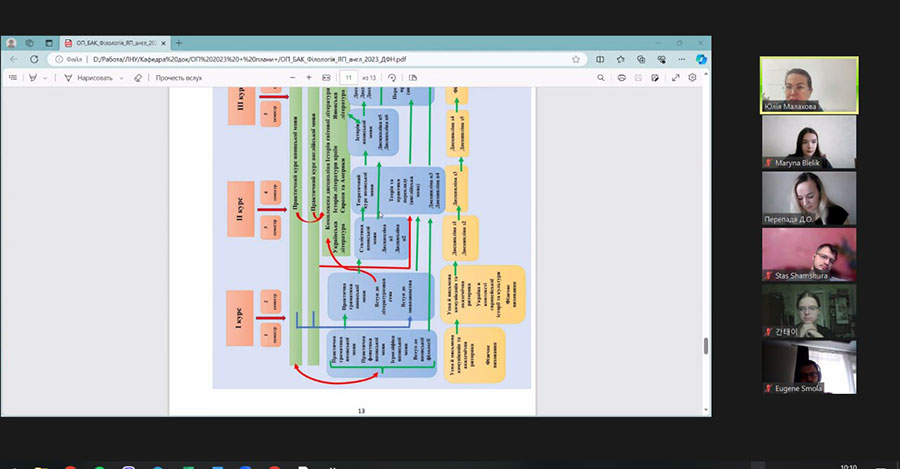Click the page number input field
Screen dimensions: 900x469
[x=349, y=77]
